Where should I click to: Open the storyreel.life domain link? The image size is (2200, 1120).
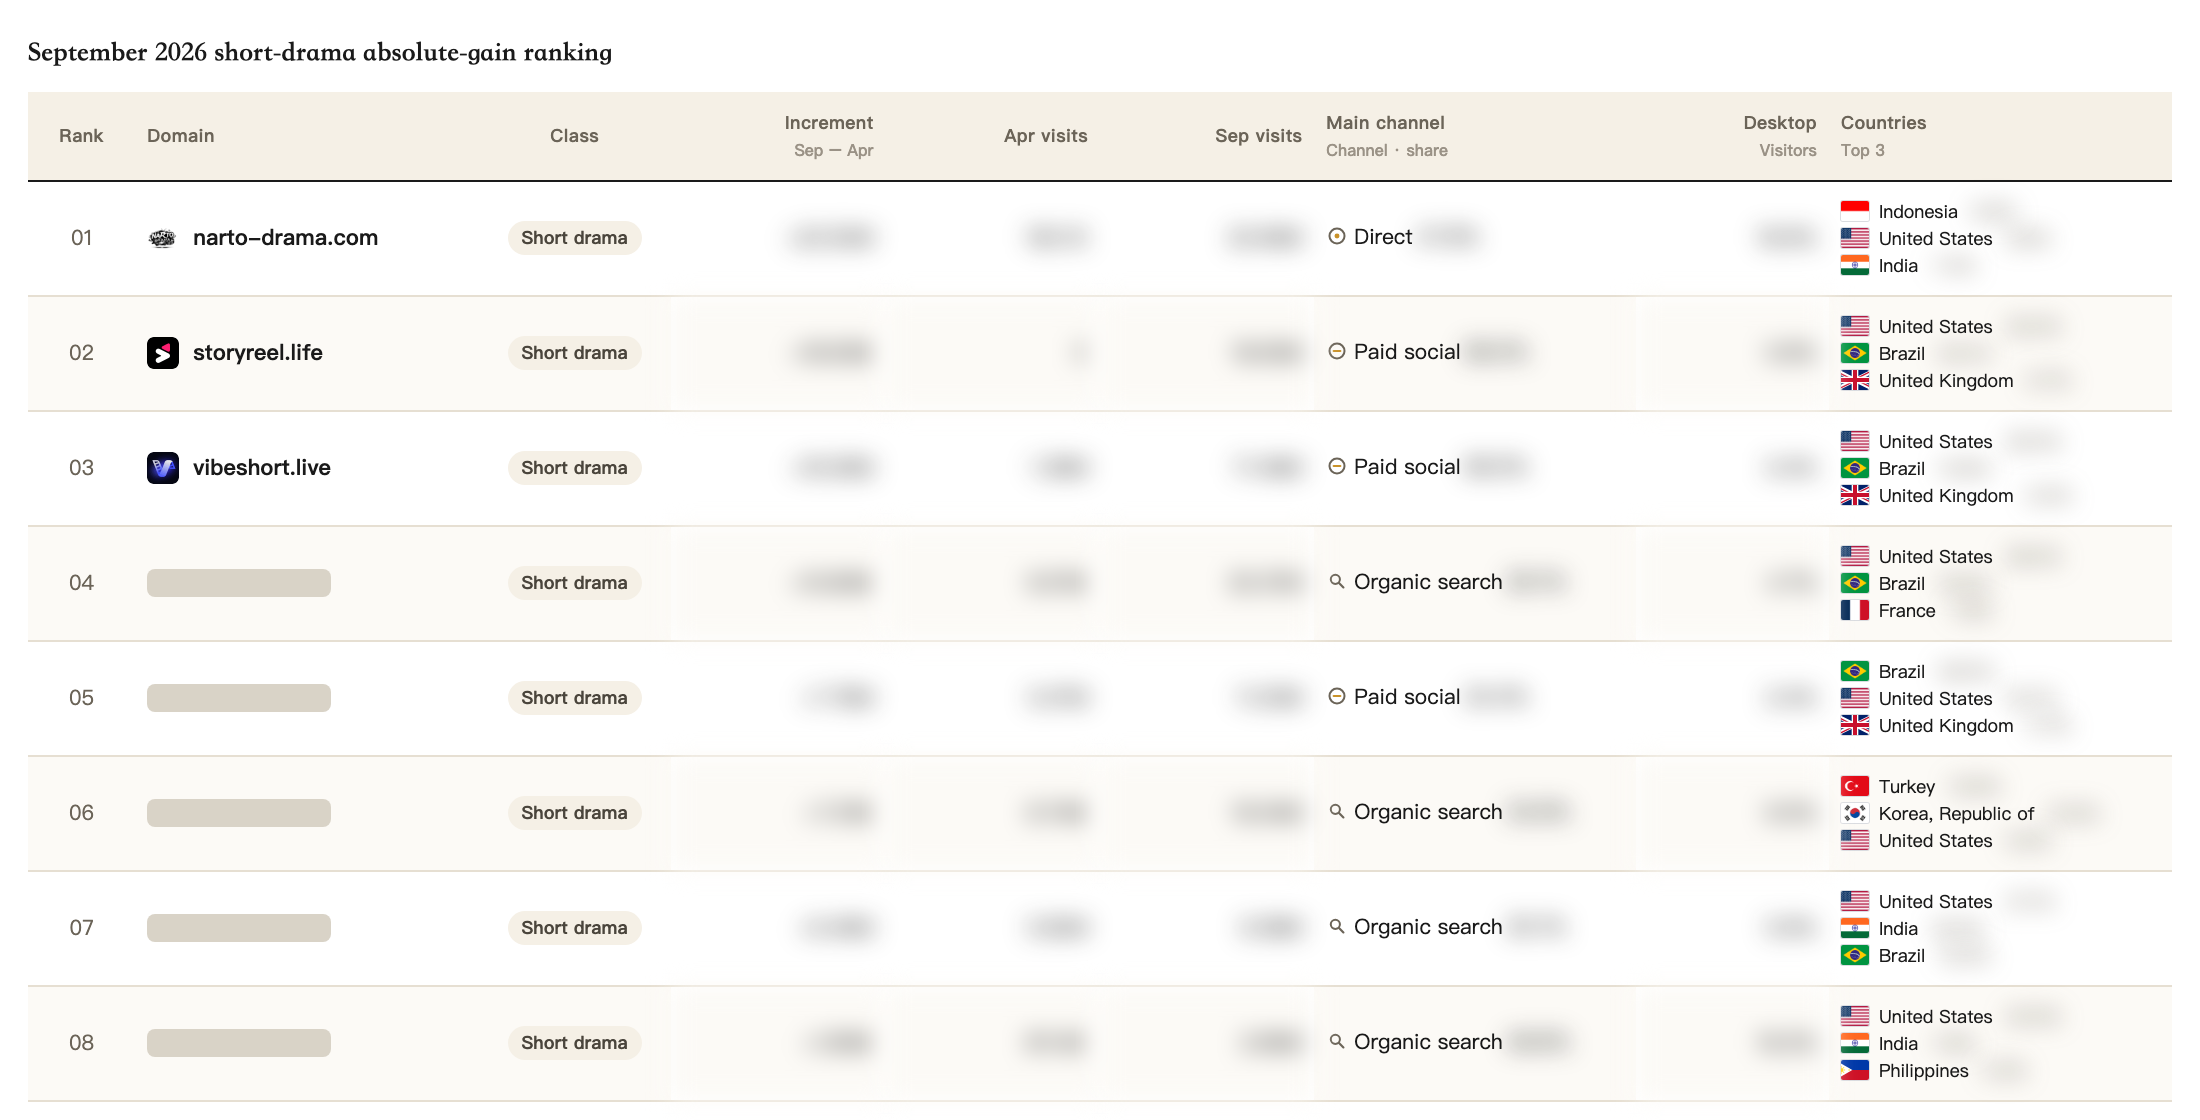click(x=257, y=353)
